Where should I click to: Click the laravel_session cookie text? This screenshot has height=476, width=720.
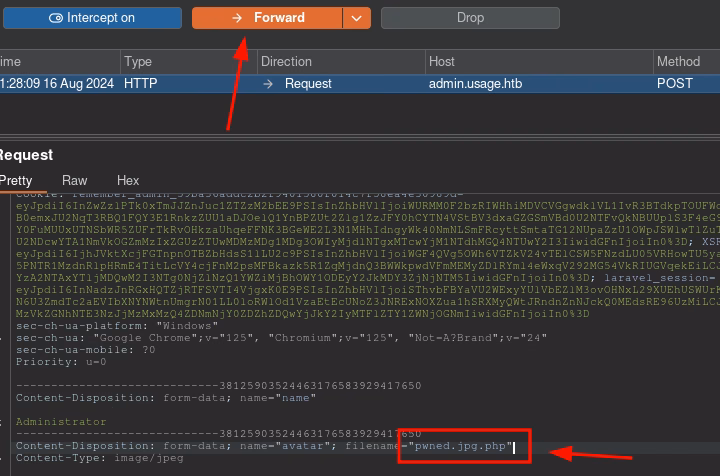coord(659,278)
